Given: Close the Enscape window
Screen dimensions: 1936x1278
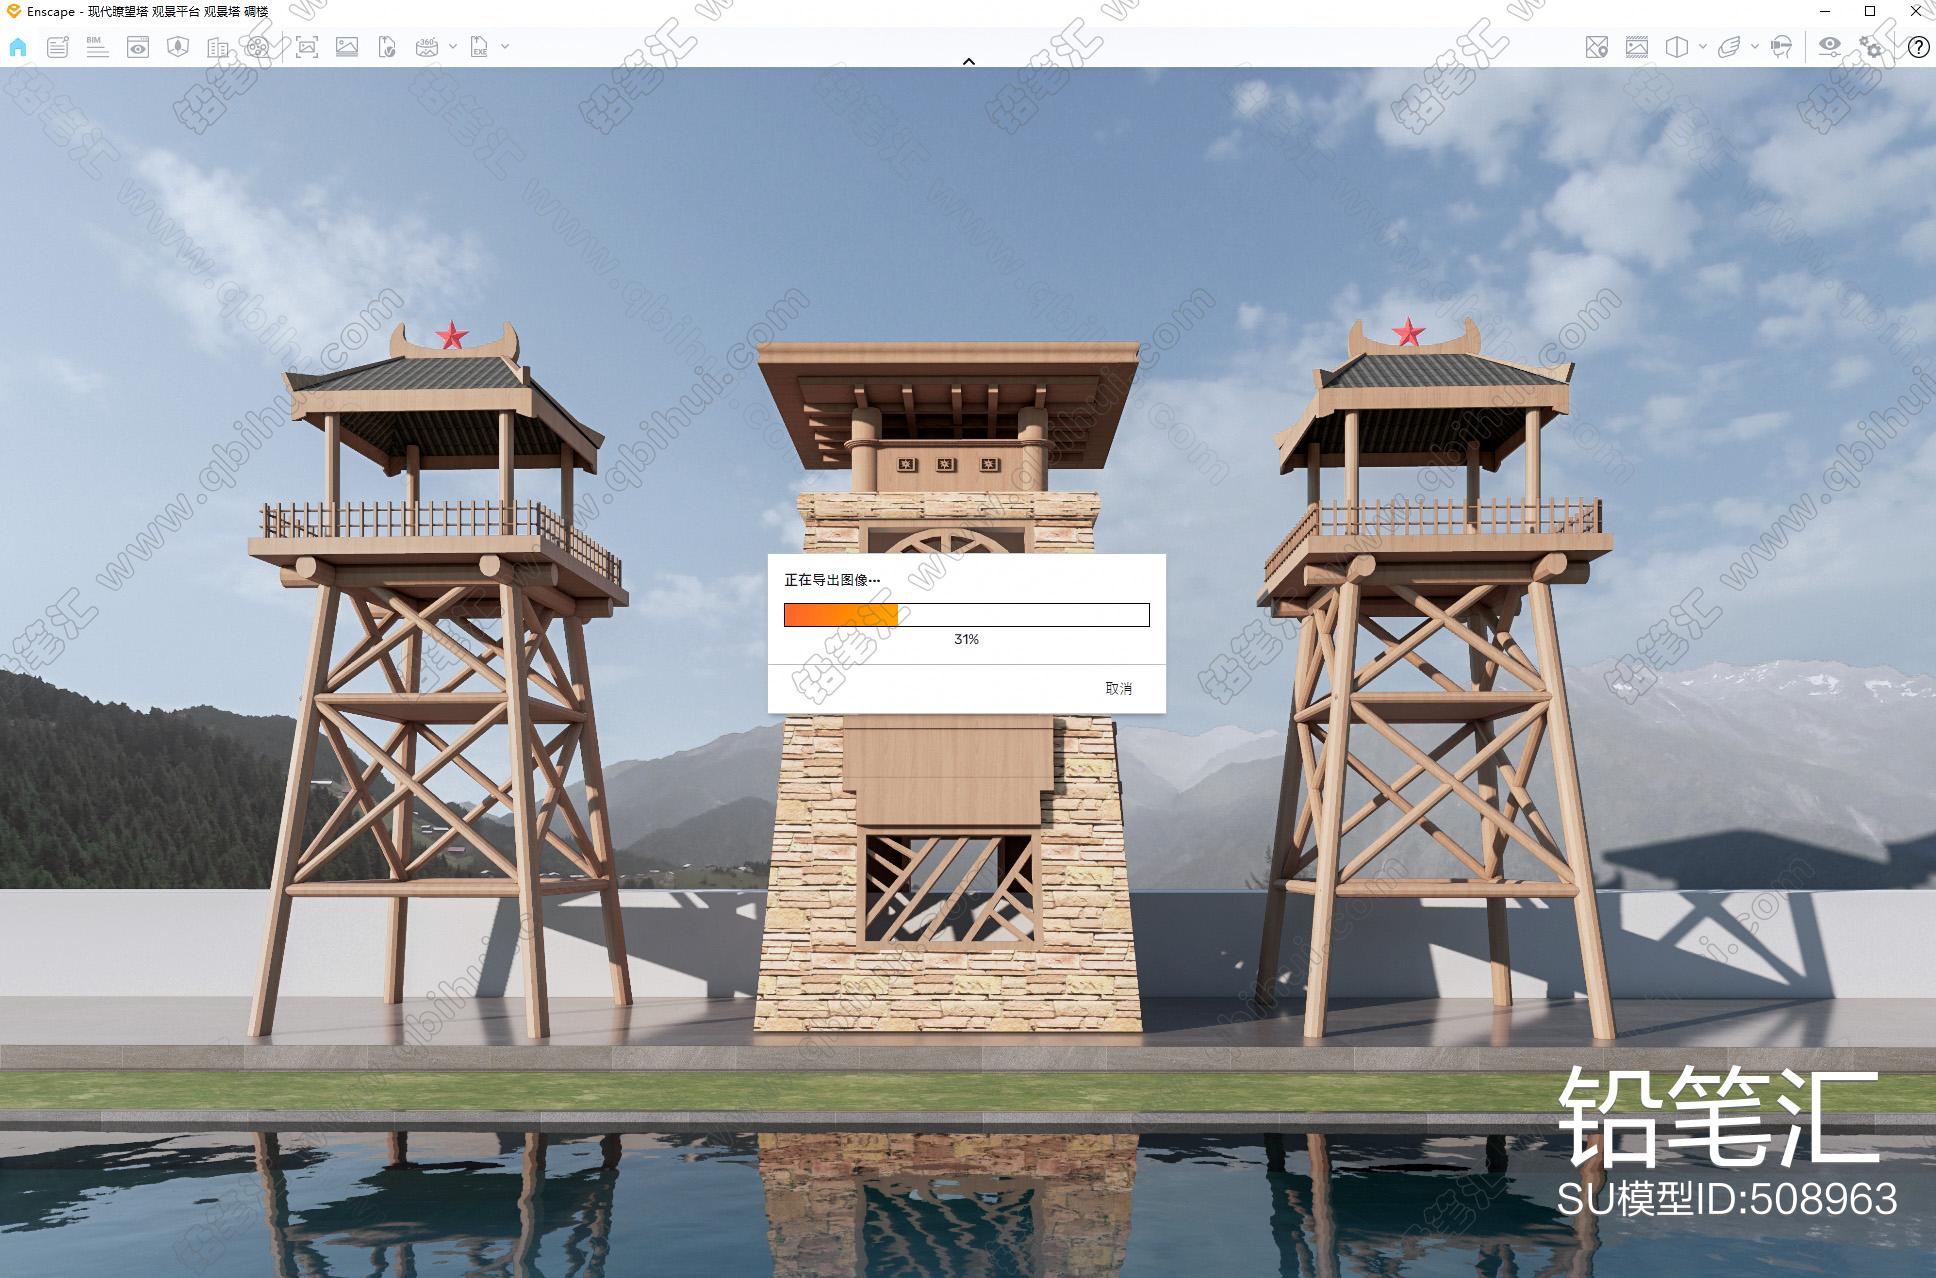Looking at the screenshot, I should (x=1915, y=11).
